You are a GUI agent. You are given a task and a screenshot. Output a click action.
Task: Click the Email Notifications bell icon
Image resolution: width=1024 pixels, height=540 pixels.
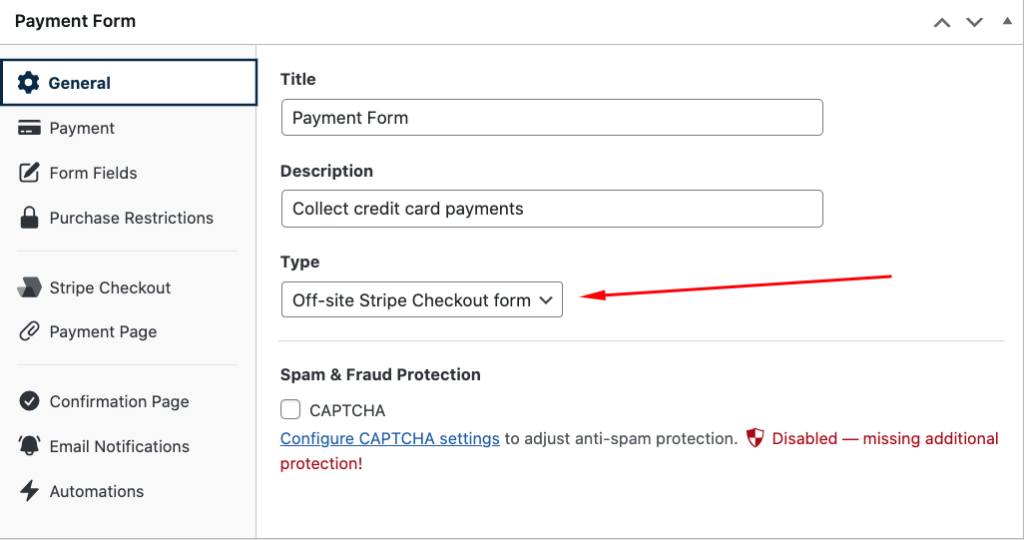point(30,447)
